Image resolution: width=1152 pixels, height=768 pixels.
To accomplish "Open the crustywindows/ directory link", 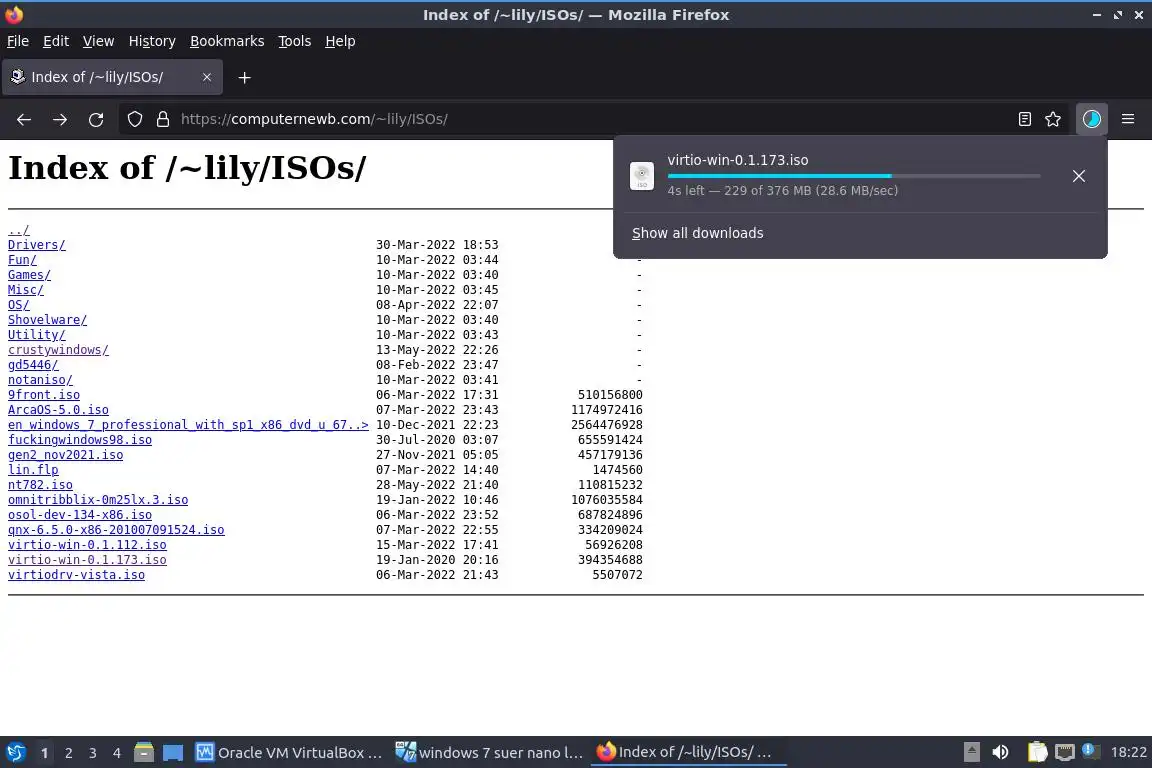I will (x=58, y=350).
